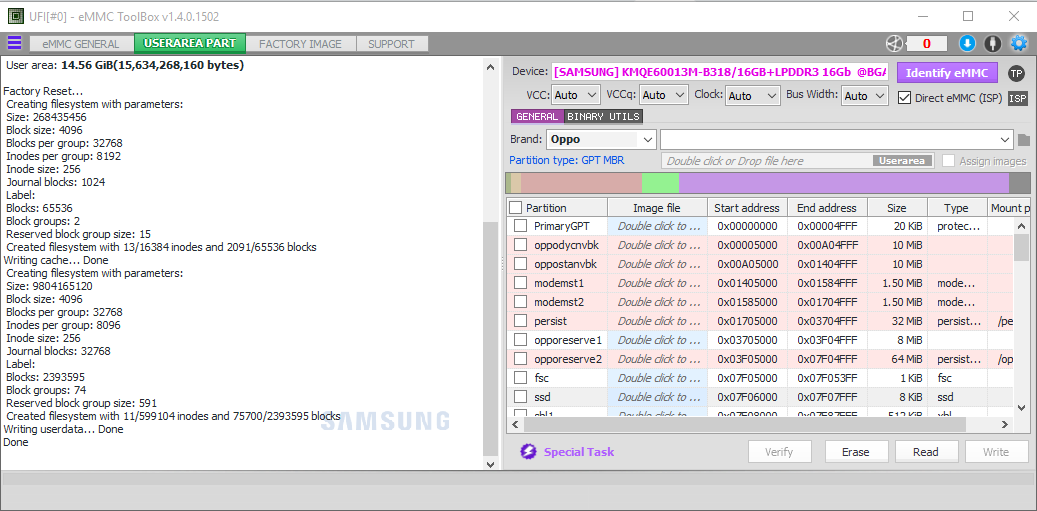Sort by the Start address column header
1037x511 pixels.
747,208
